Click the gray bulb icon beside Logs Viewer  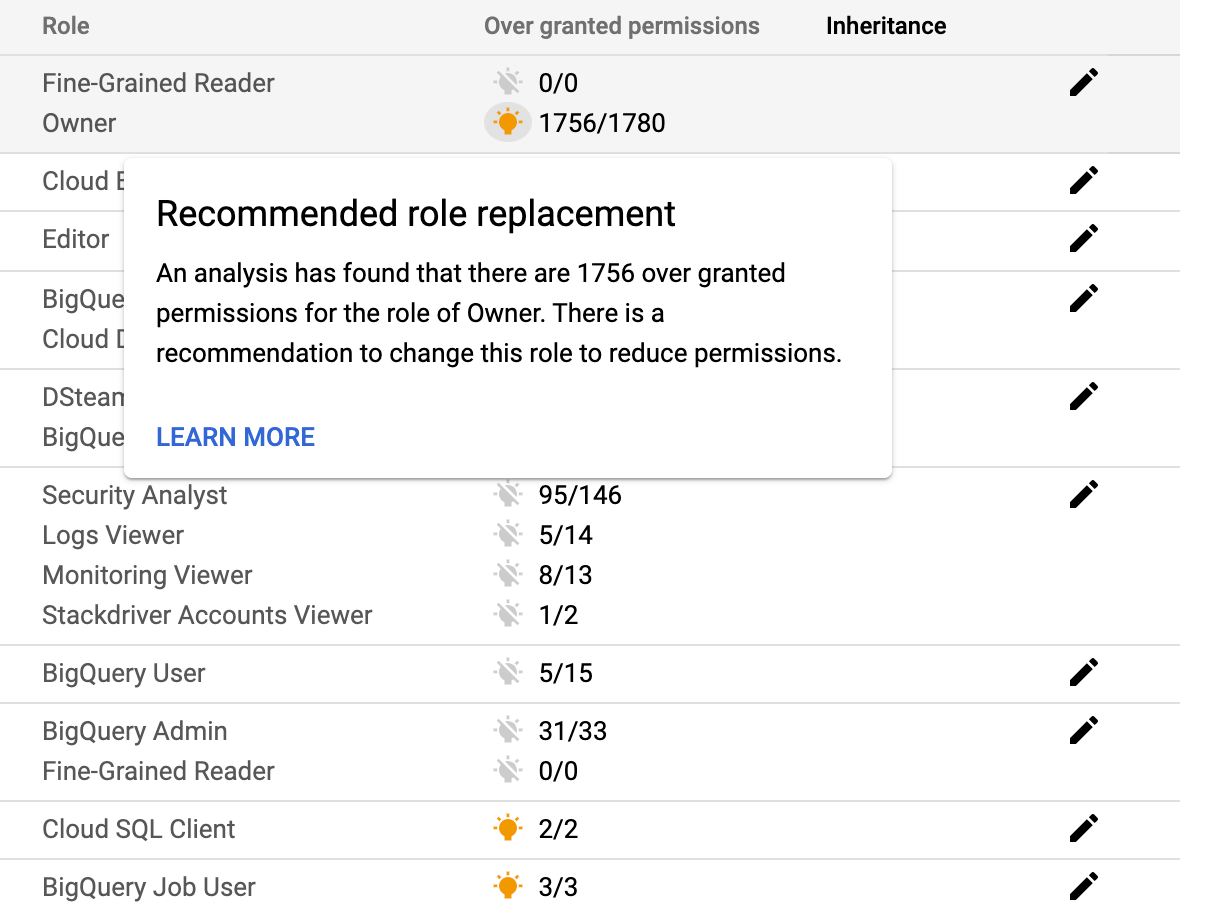(x=508, y=534)
